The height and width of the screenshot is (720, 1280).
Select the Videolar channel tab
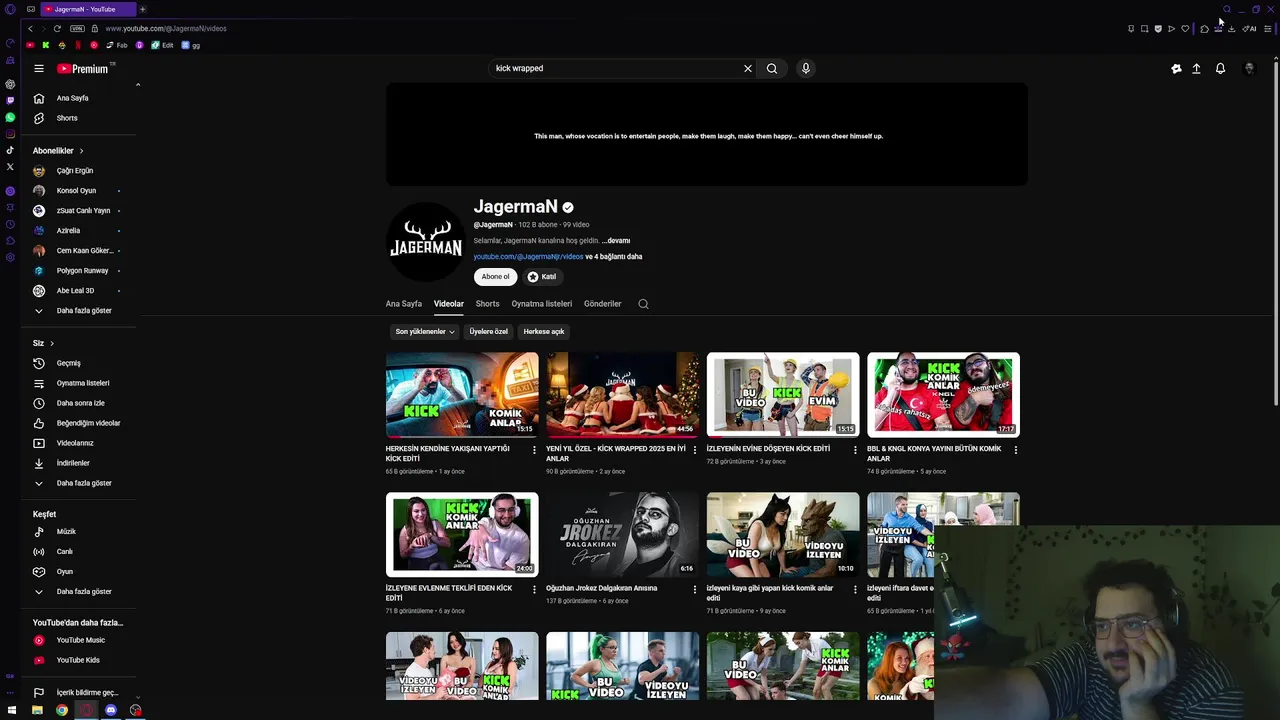449,304
